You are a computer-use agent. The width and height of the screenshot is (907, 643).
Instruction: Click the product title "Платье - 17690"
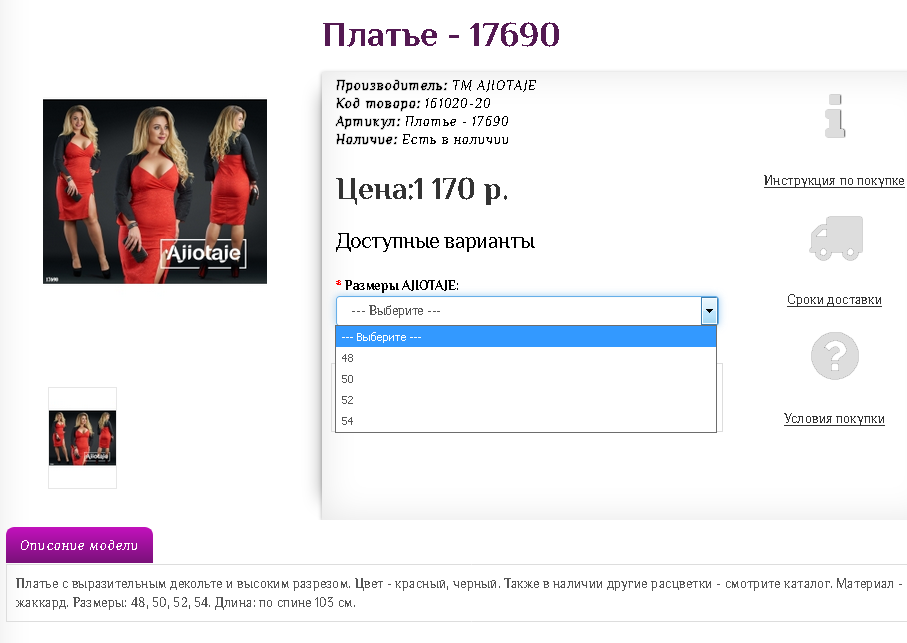[x=441, y=36]
